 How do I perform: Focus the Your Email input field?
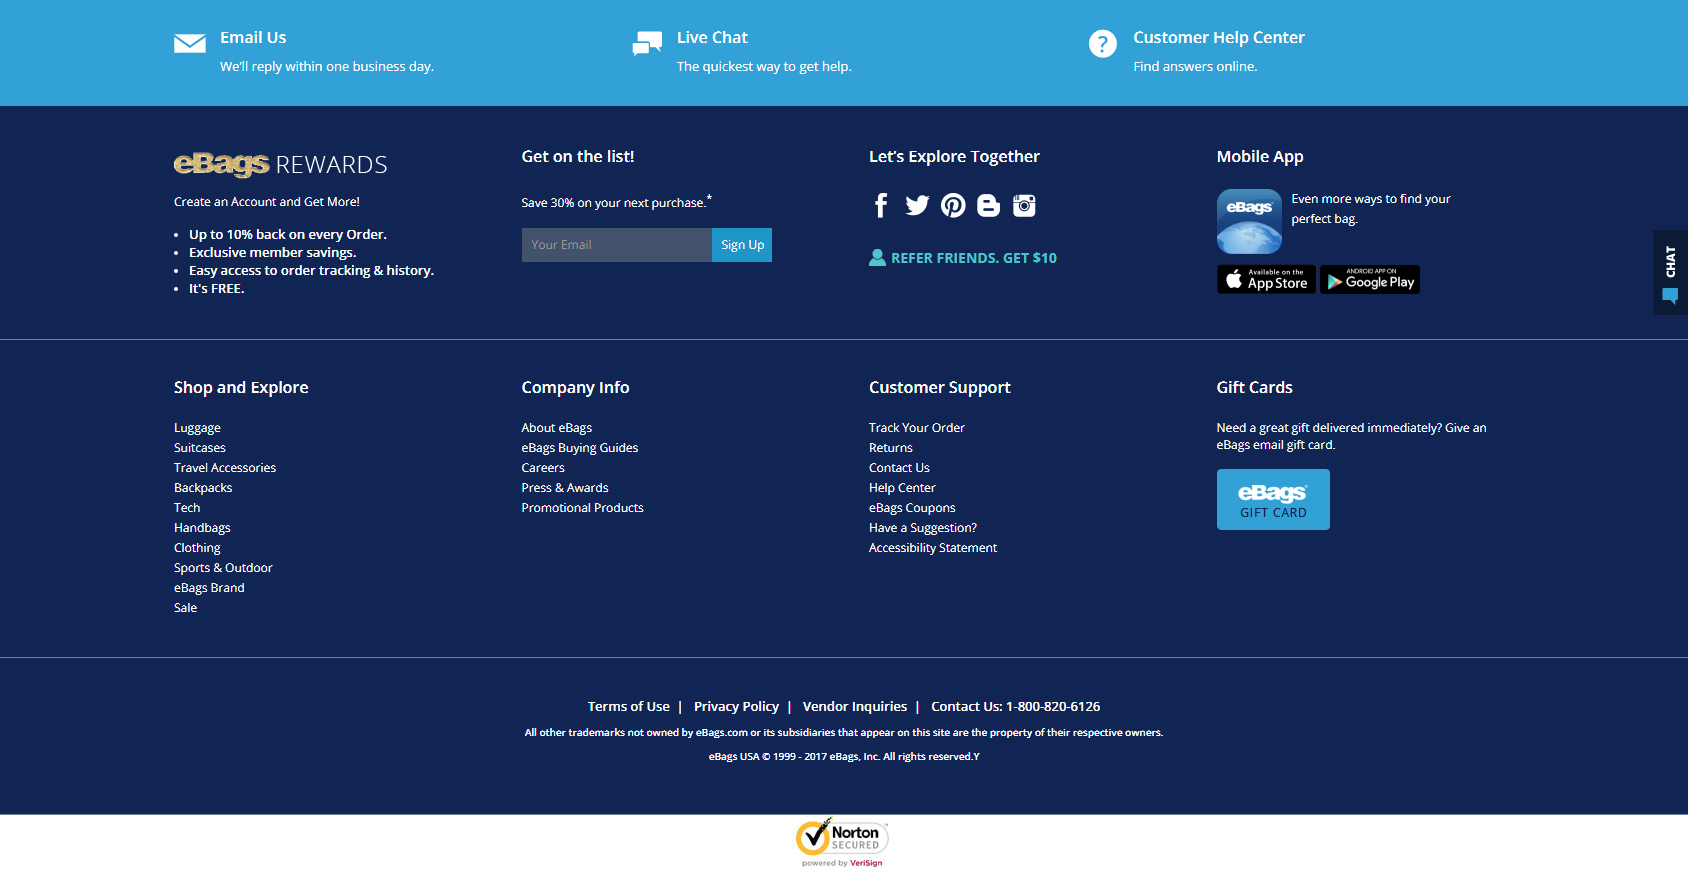click(x=617, y=245)
